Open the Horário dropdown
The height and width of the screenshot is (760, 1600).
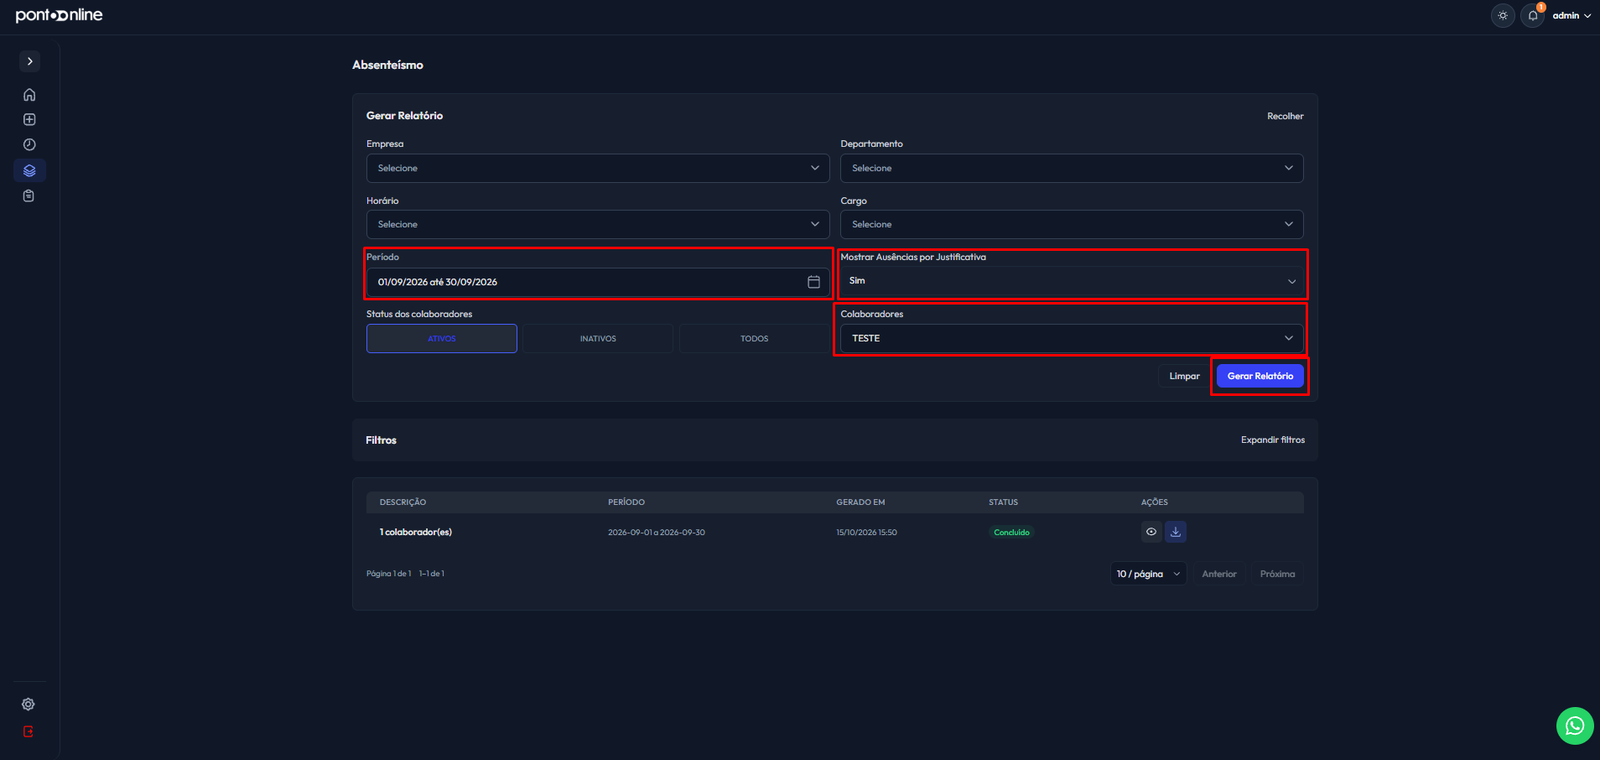pyautogui.click(x=598, y=224)
